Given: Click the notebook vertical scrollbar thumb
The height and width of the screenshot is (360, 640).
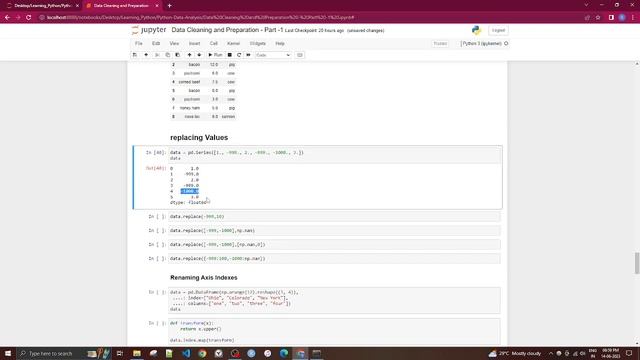Looking at the screenshot, I should point(637,263).
